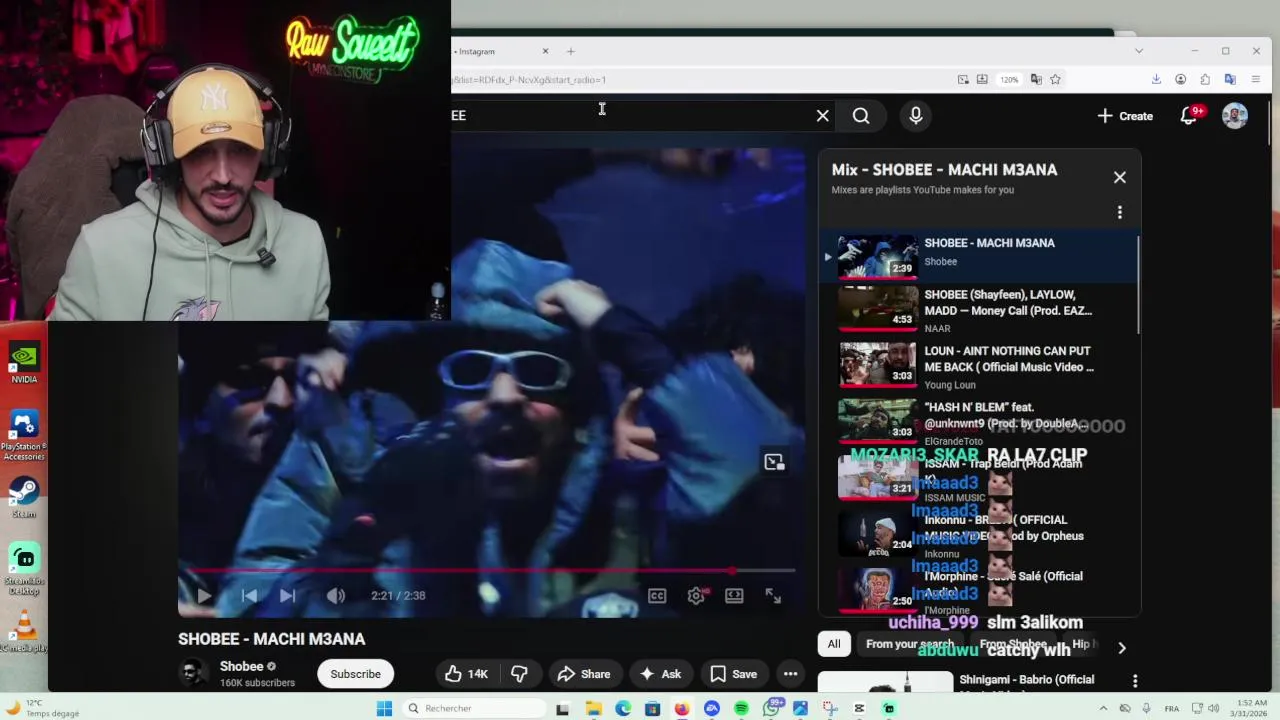
Task: Click into the YouTube search field
Action: [630, 116]
